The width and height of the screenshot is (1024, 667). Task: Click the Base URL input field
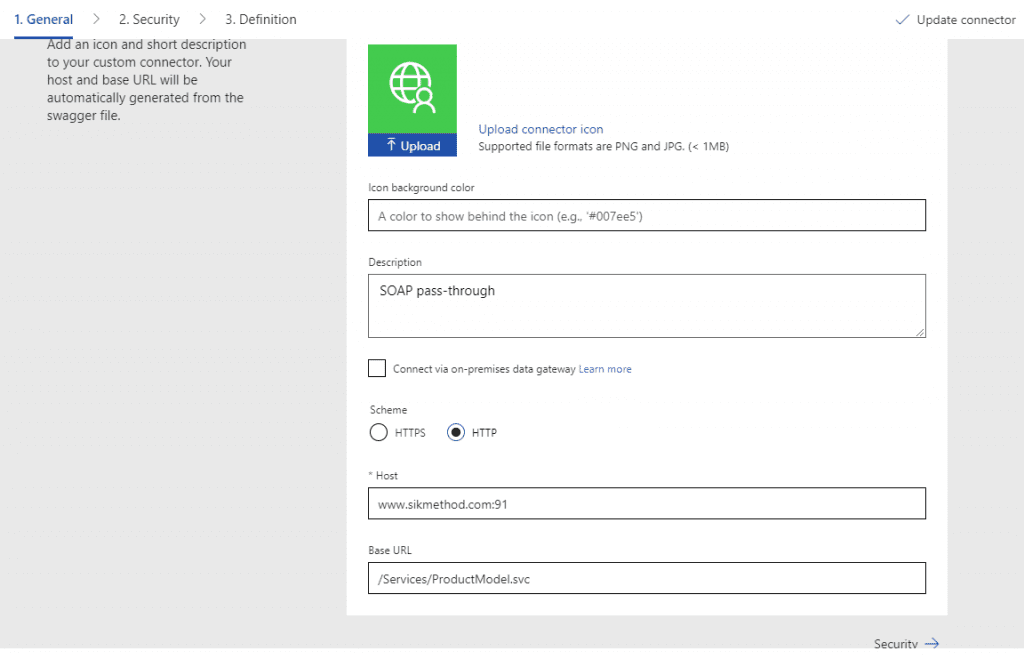(646, 578)
